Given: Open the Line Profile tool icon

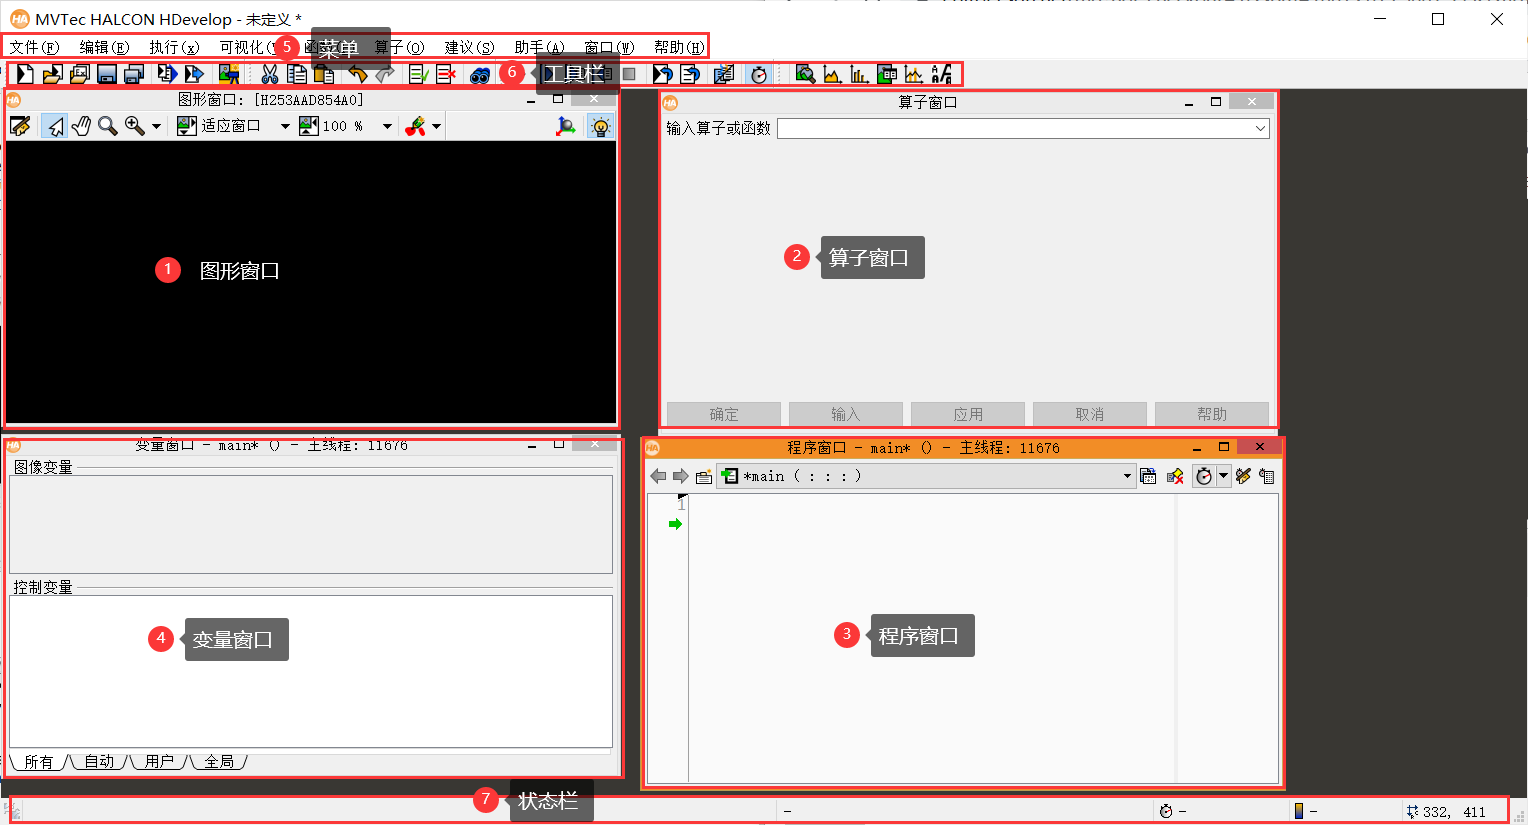Looking at the screenshot, I should point(914,74).
